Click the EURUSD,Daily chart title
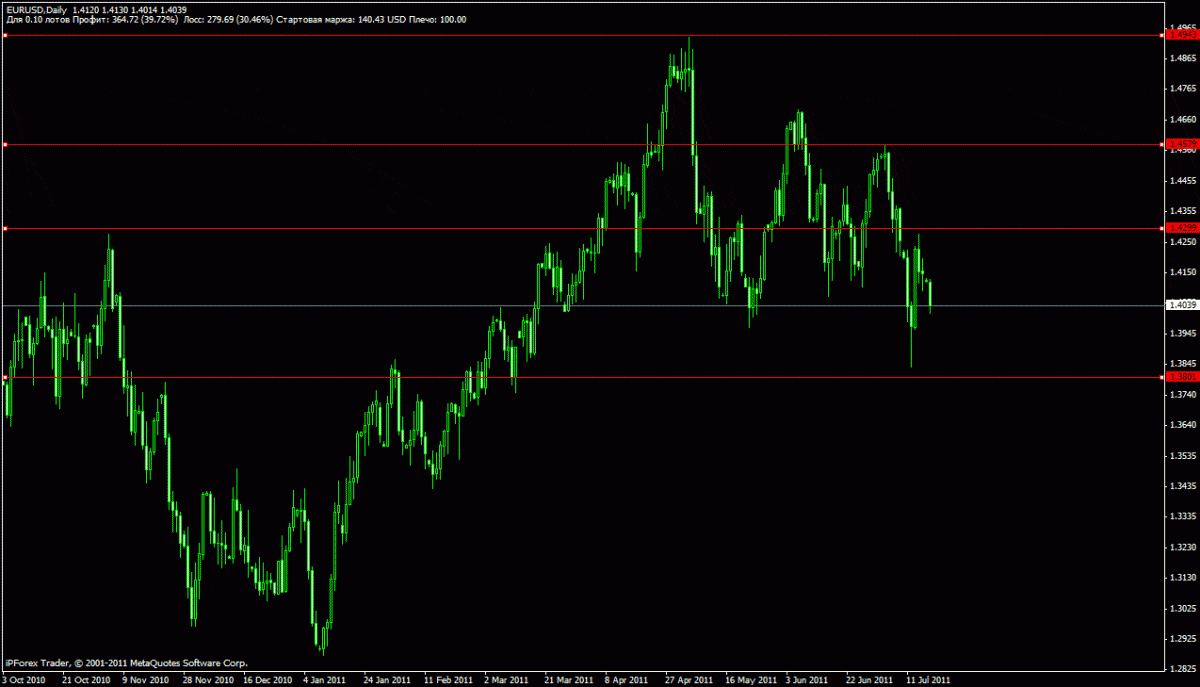 pyautogui.click(x=36, y=9)
